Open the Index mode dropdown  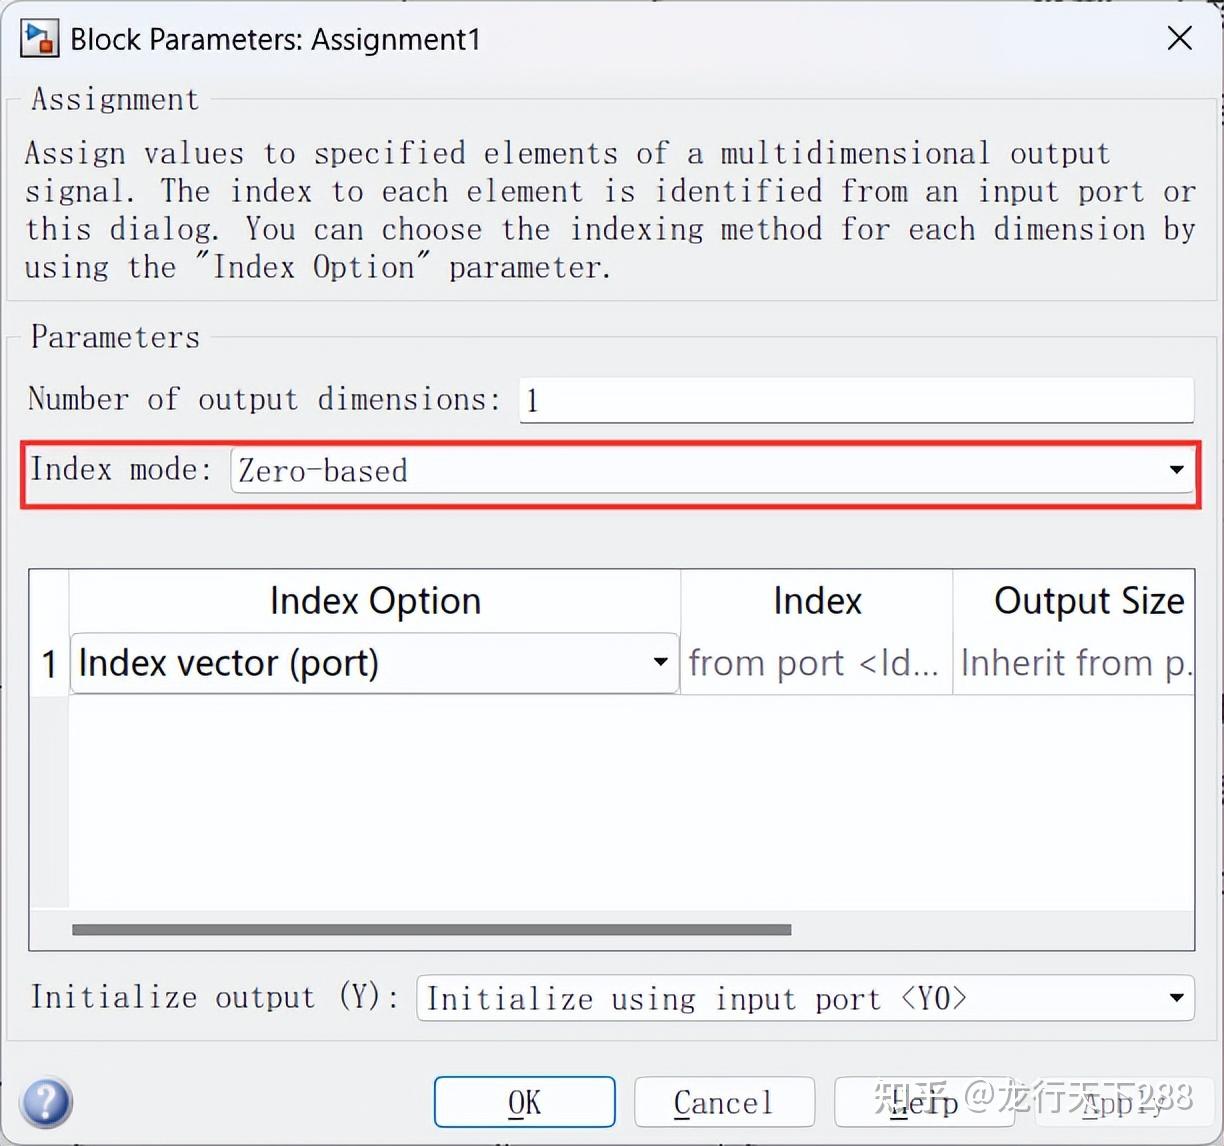point(712,470)
